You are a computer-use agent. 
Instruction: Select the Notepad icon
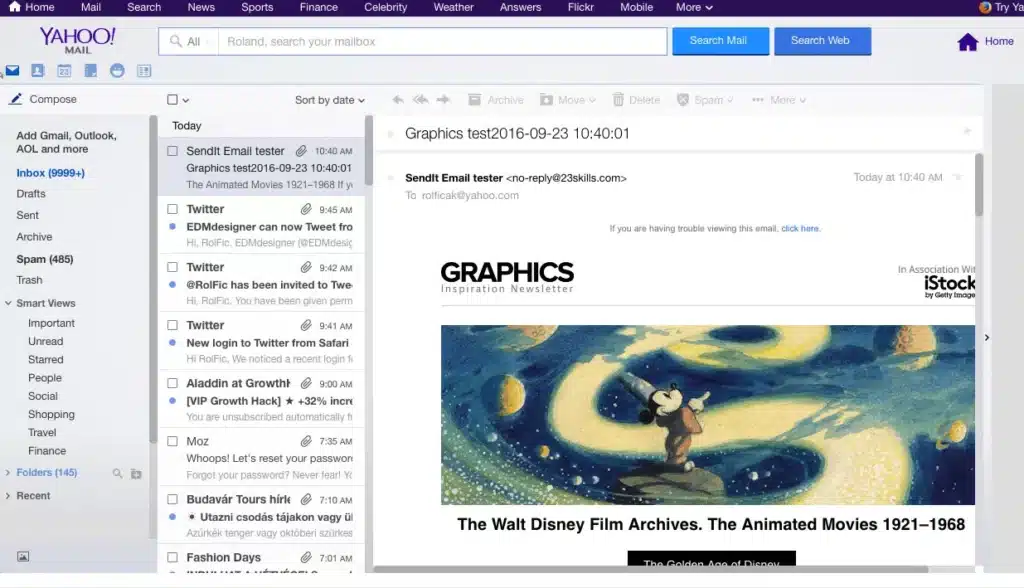pyautogui.click(x=90, y=70)
